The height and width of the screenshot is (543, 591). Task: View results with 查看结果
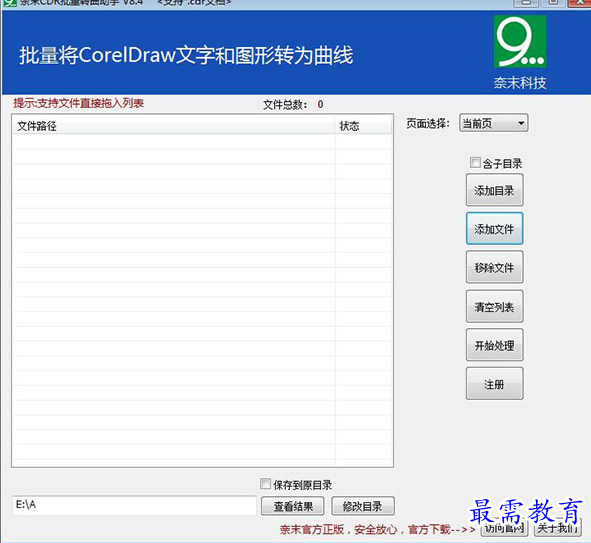(293, 506)
